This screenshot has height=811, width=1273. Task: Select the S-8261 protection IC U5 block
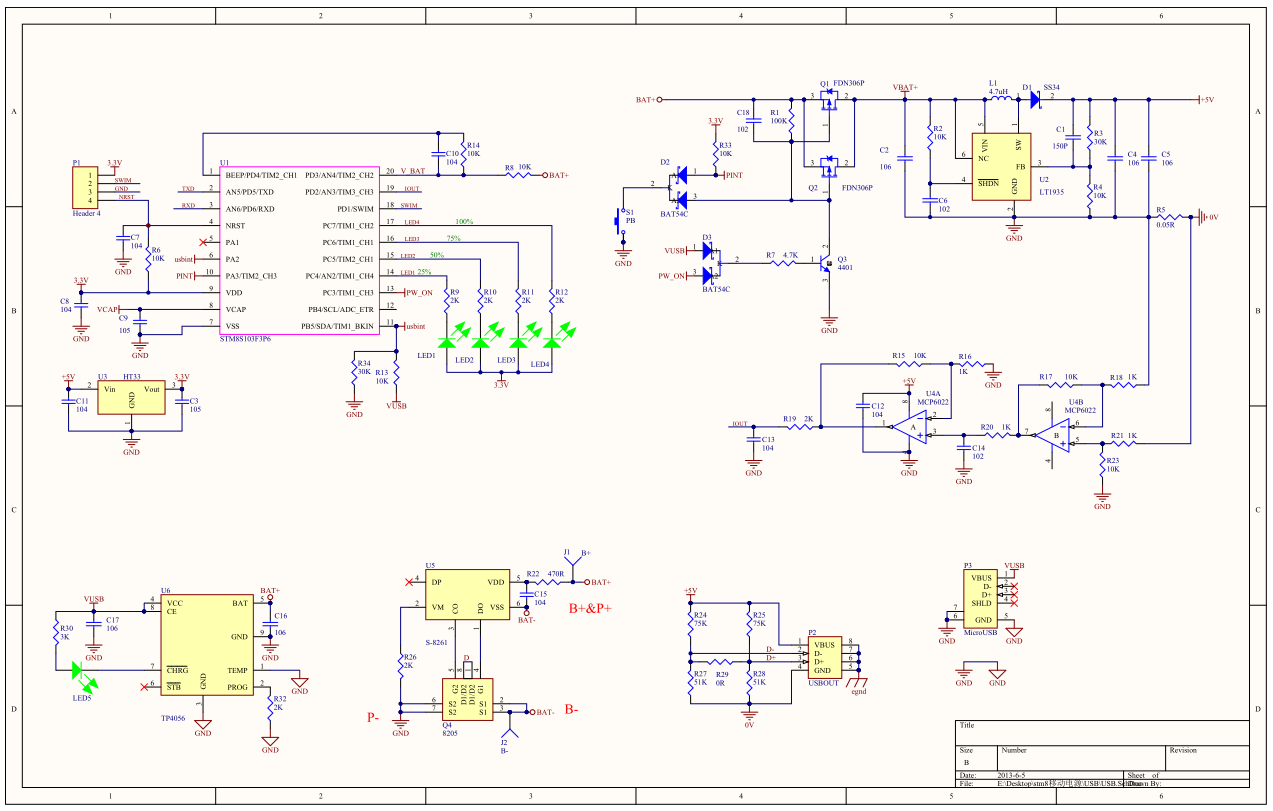coord(467,595)
